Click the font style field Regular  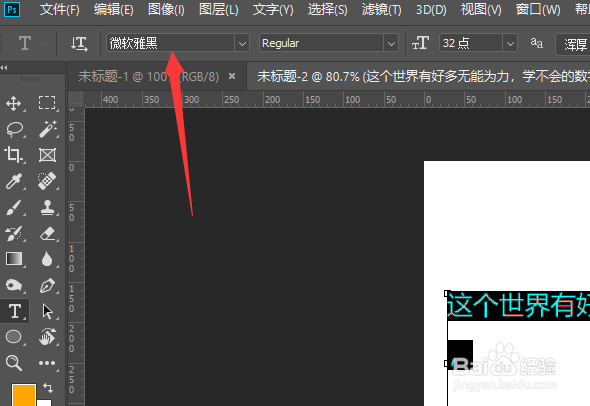click(321, 44)
